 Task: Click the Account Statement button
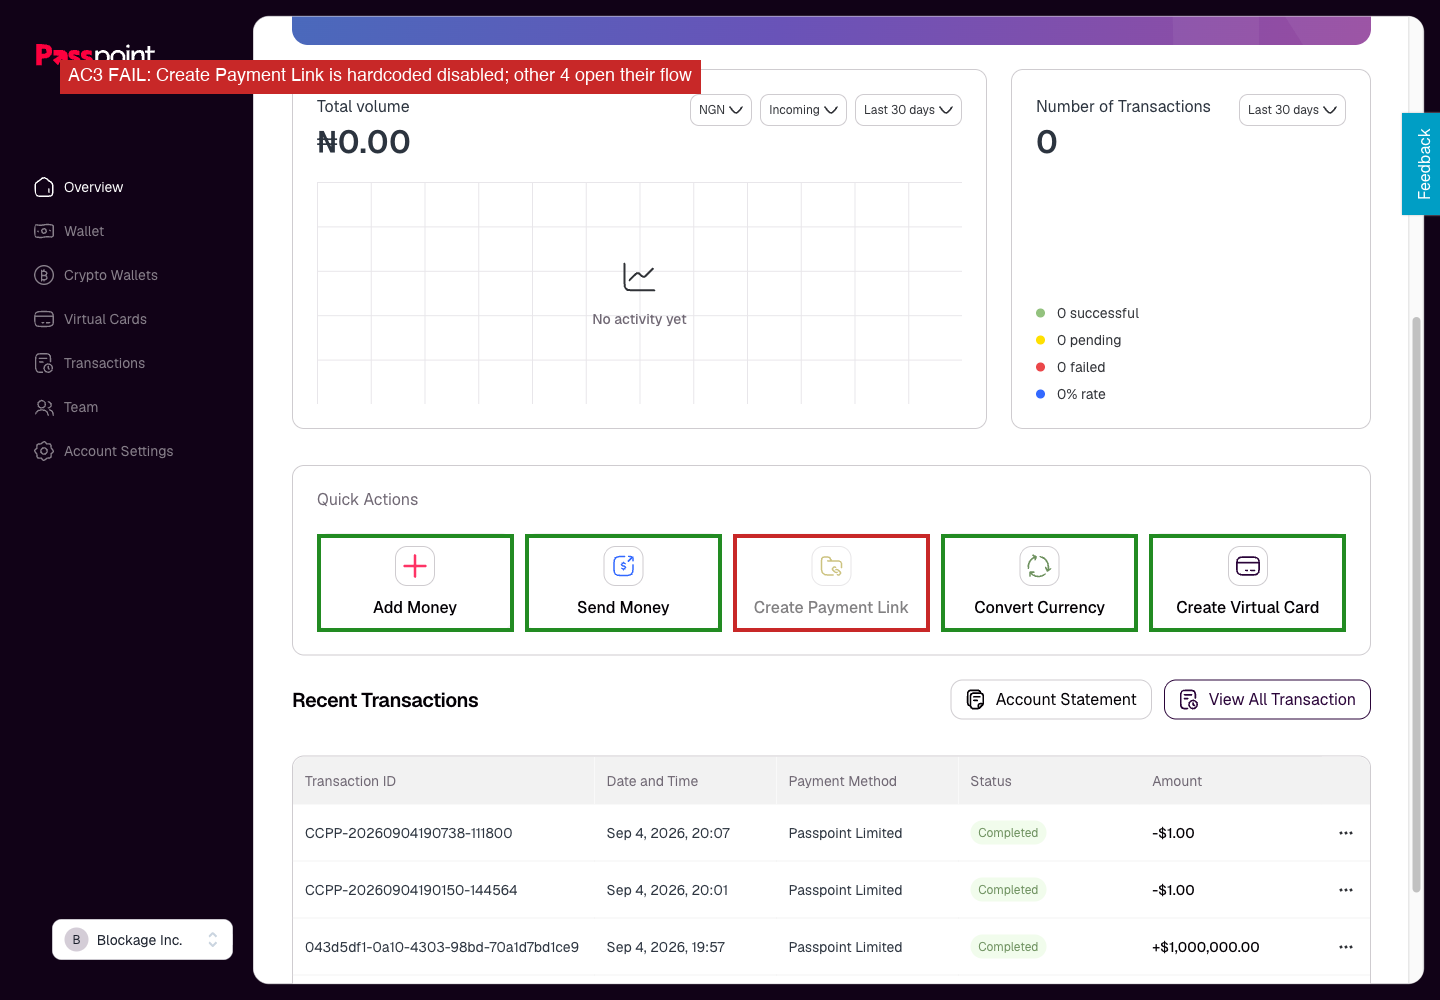[1051, 700]
